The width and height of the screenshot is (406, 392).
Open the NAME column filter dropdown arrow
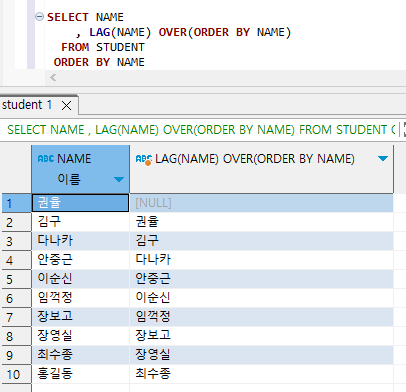click(x=119, y=180)
